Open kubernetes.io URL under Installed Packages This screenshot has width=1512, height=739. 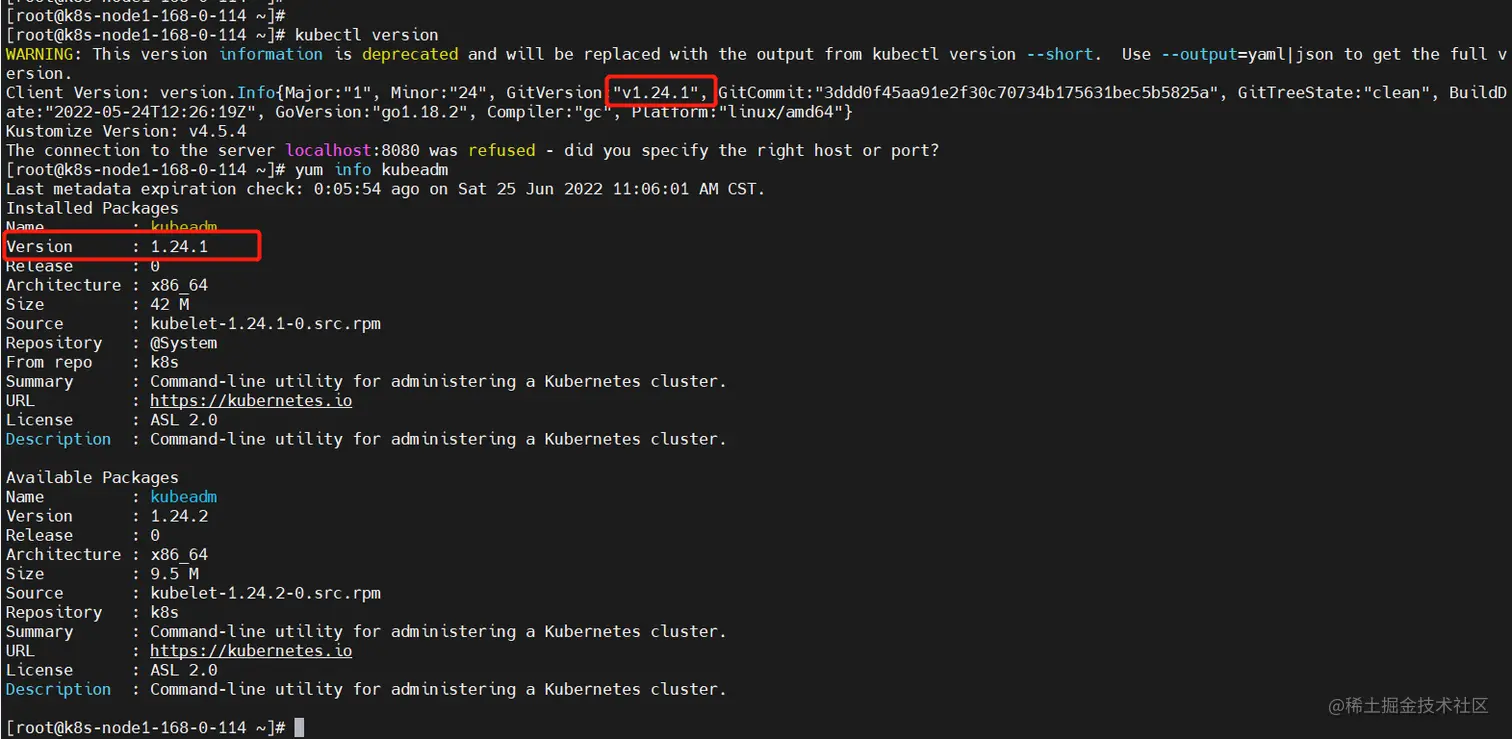(251, 400)
